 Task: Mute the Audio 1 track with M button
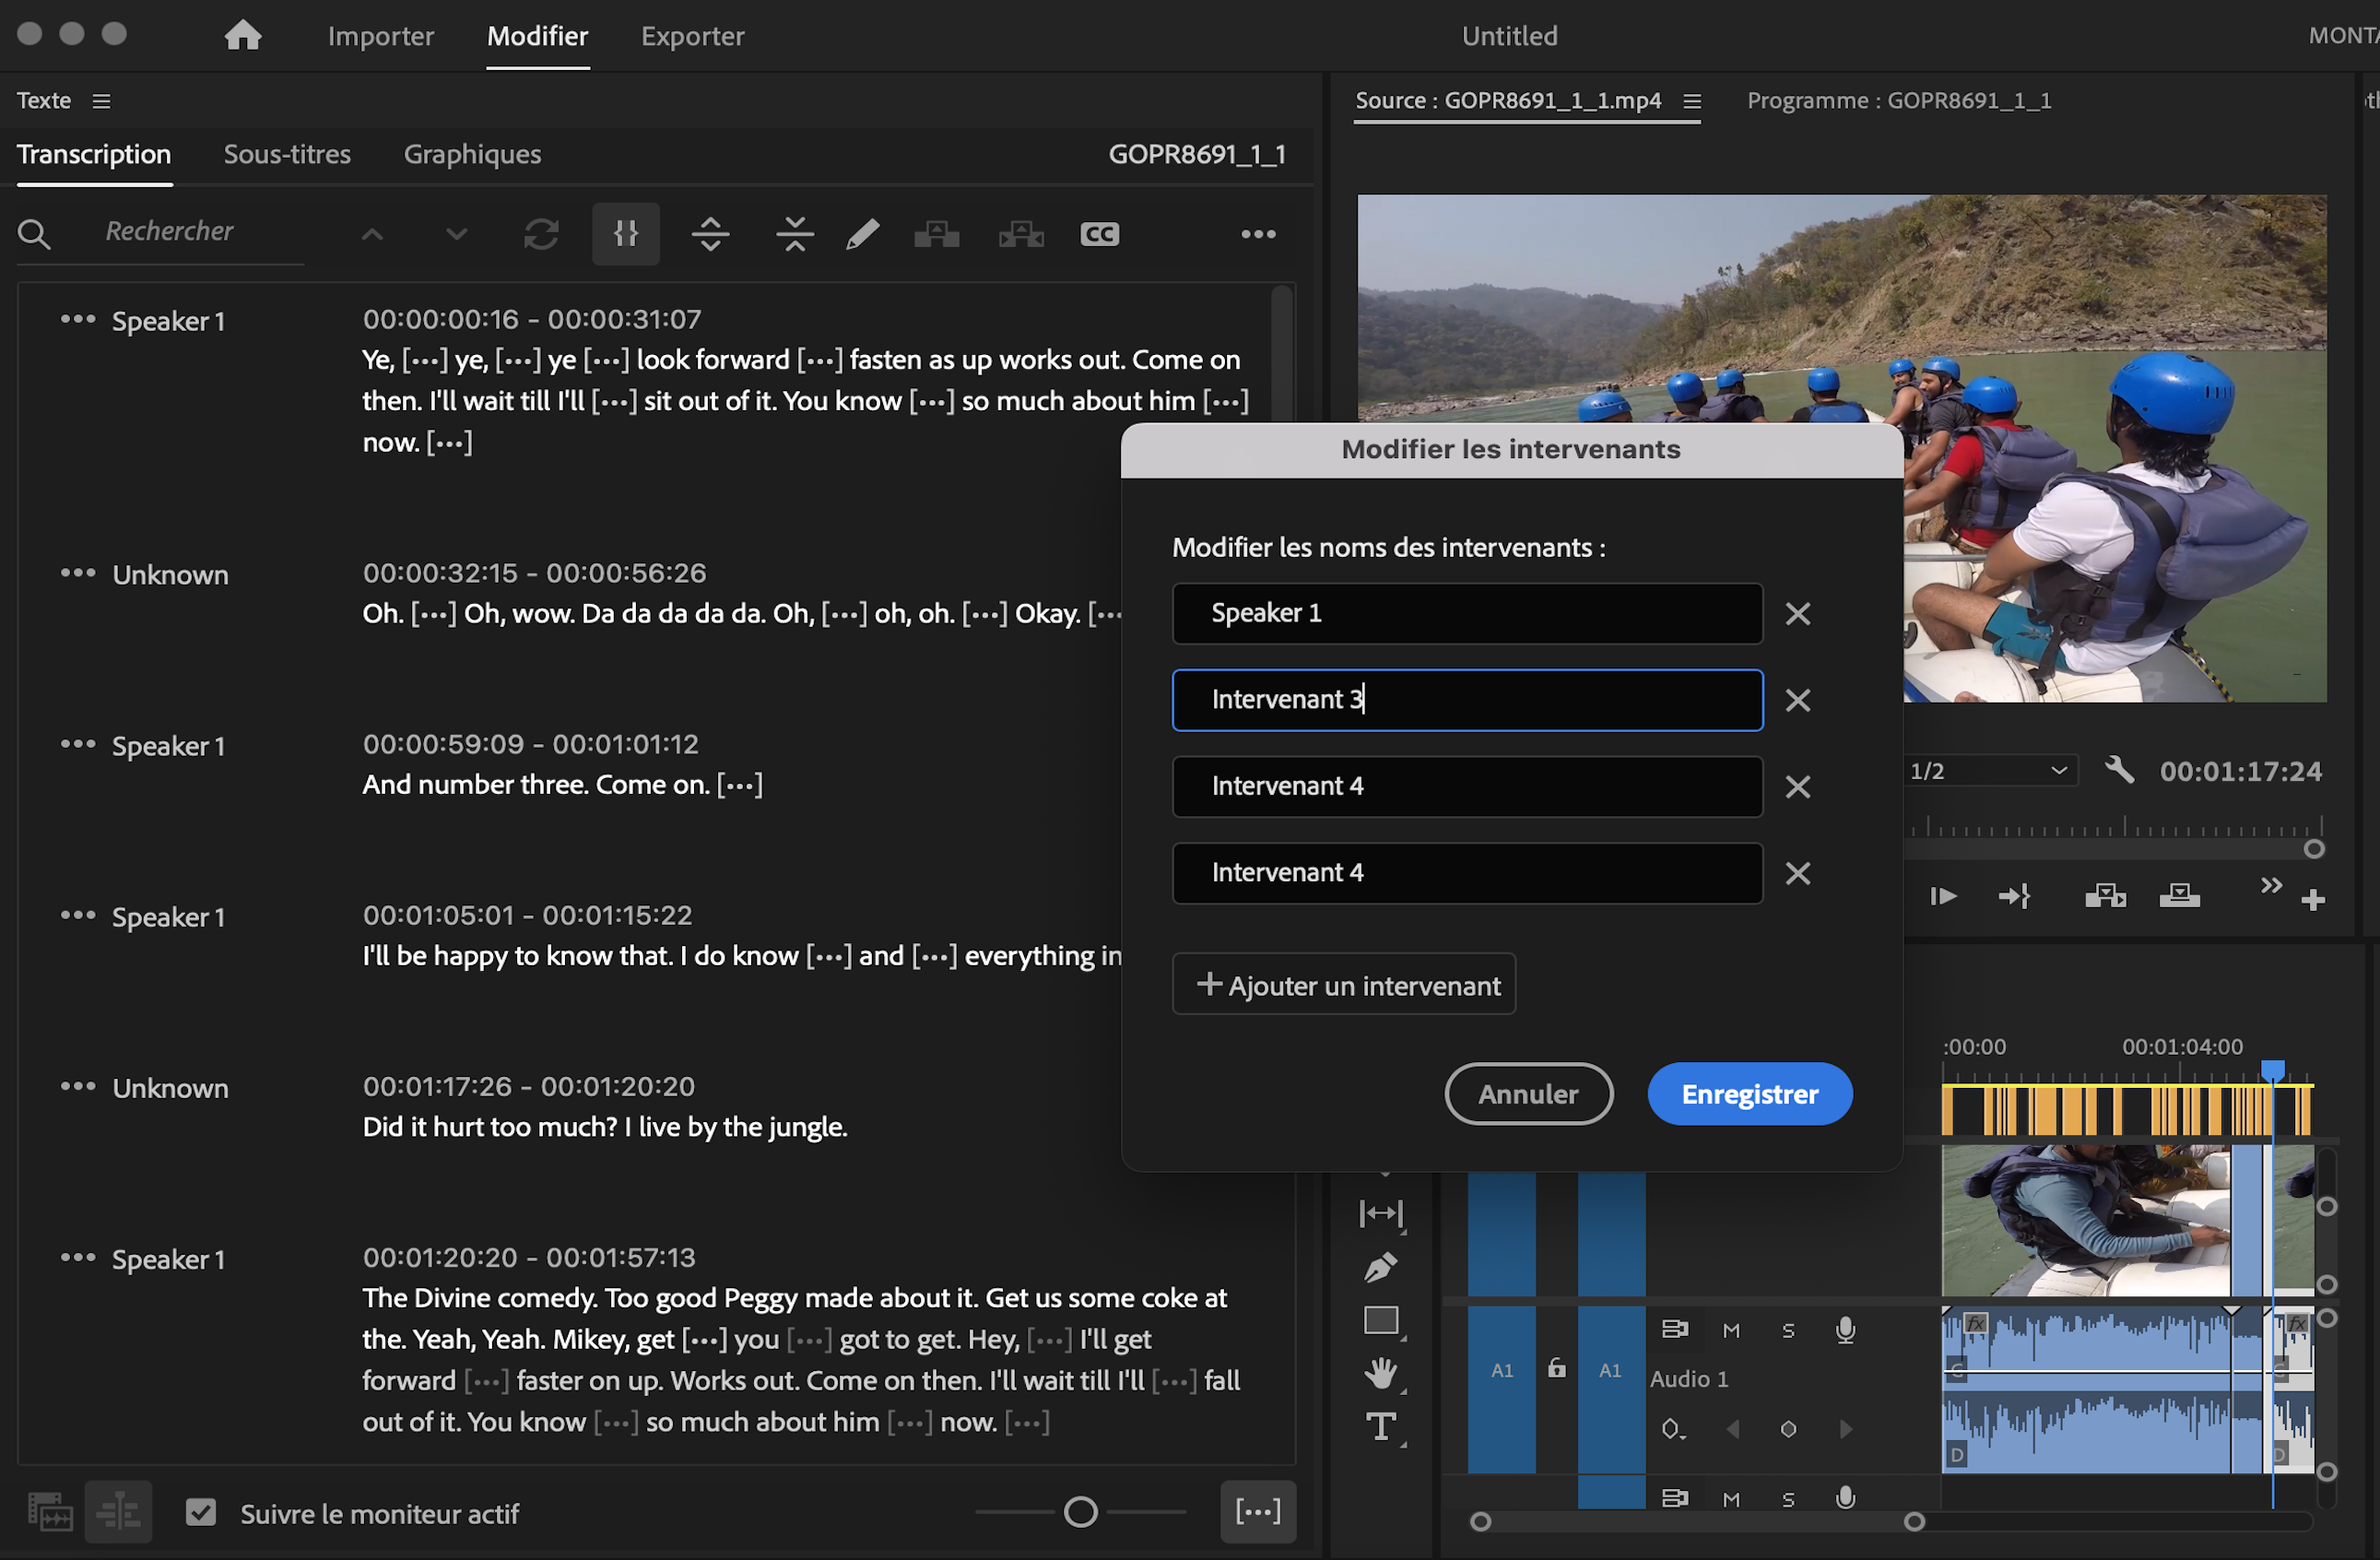(x=1731, y=1330)
